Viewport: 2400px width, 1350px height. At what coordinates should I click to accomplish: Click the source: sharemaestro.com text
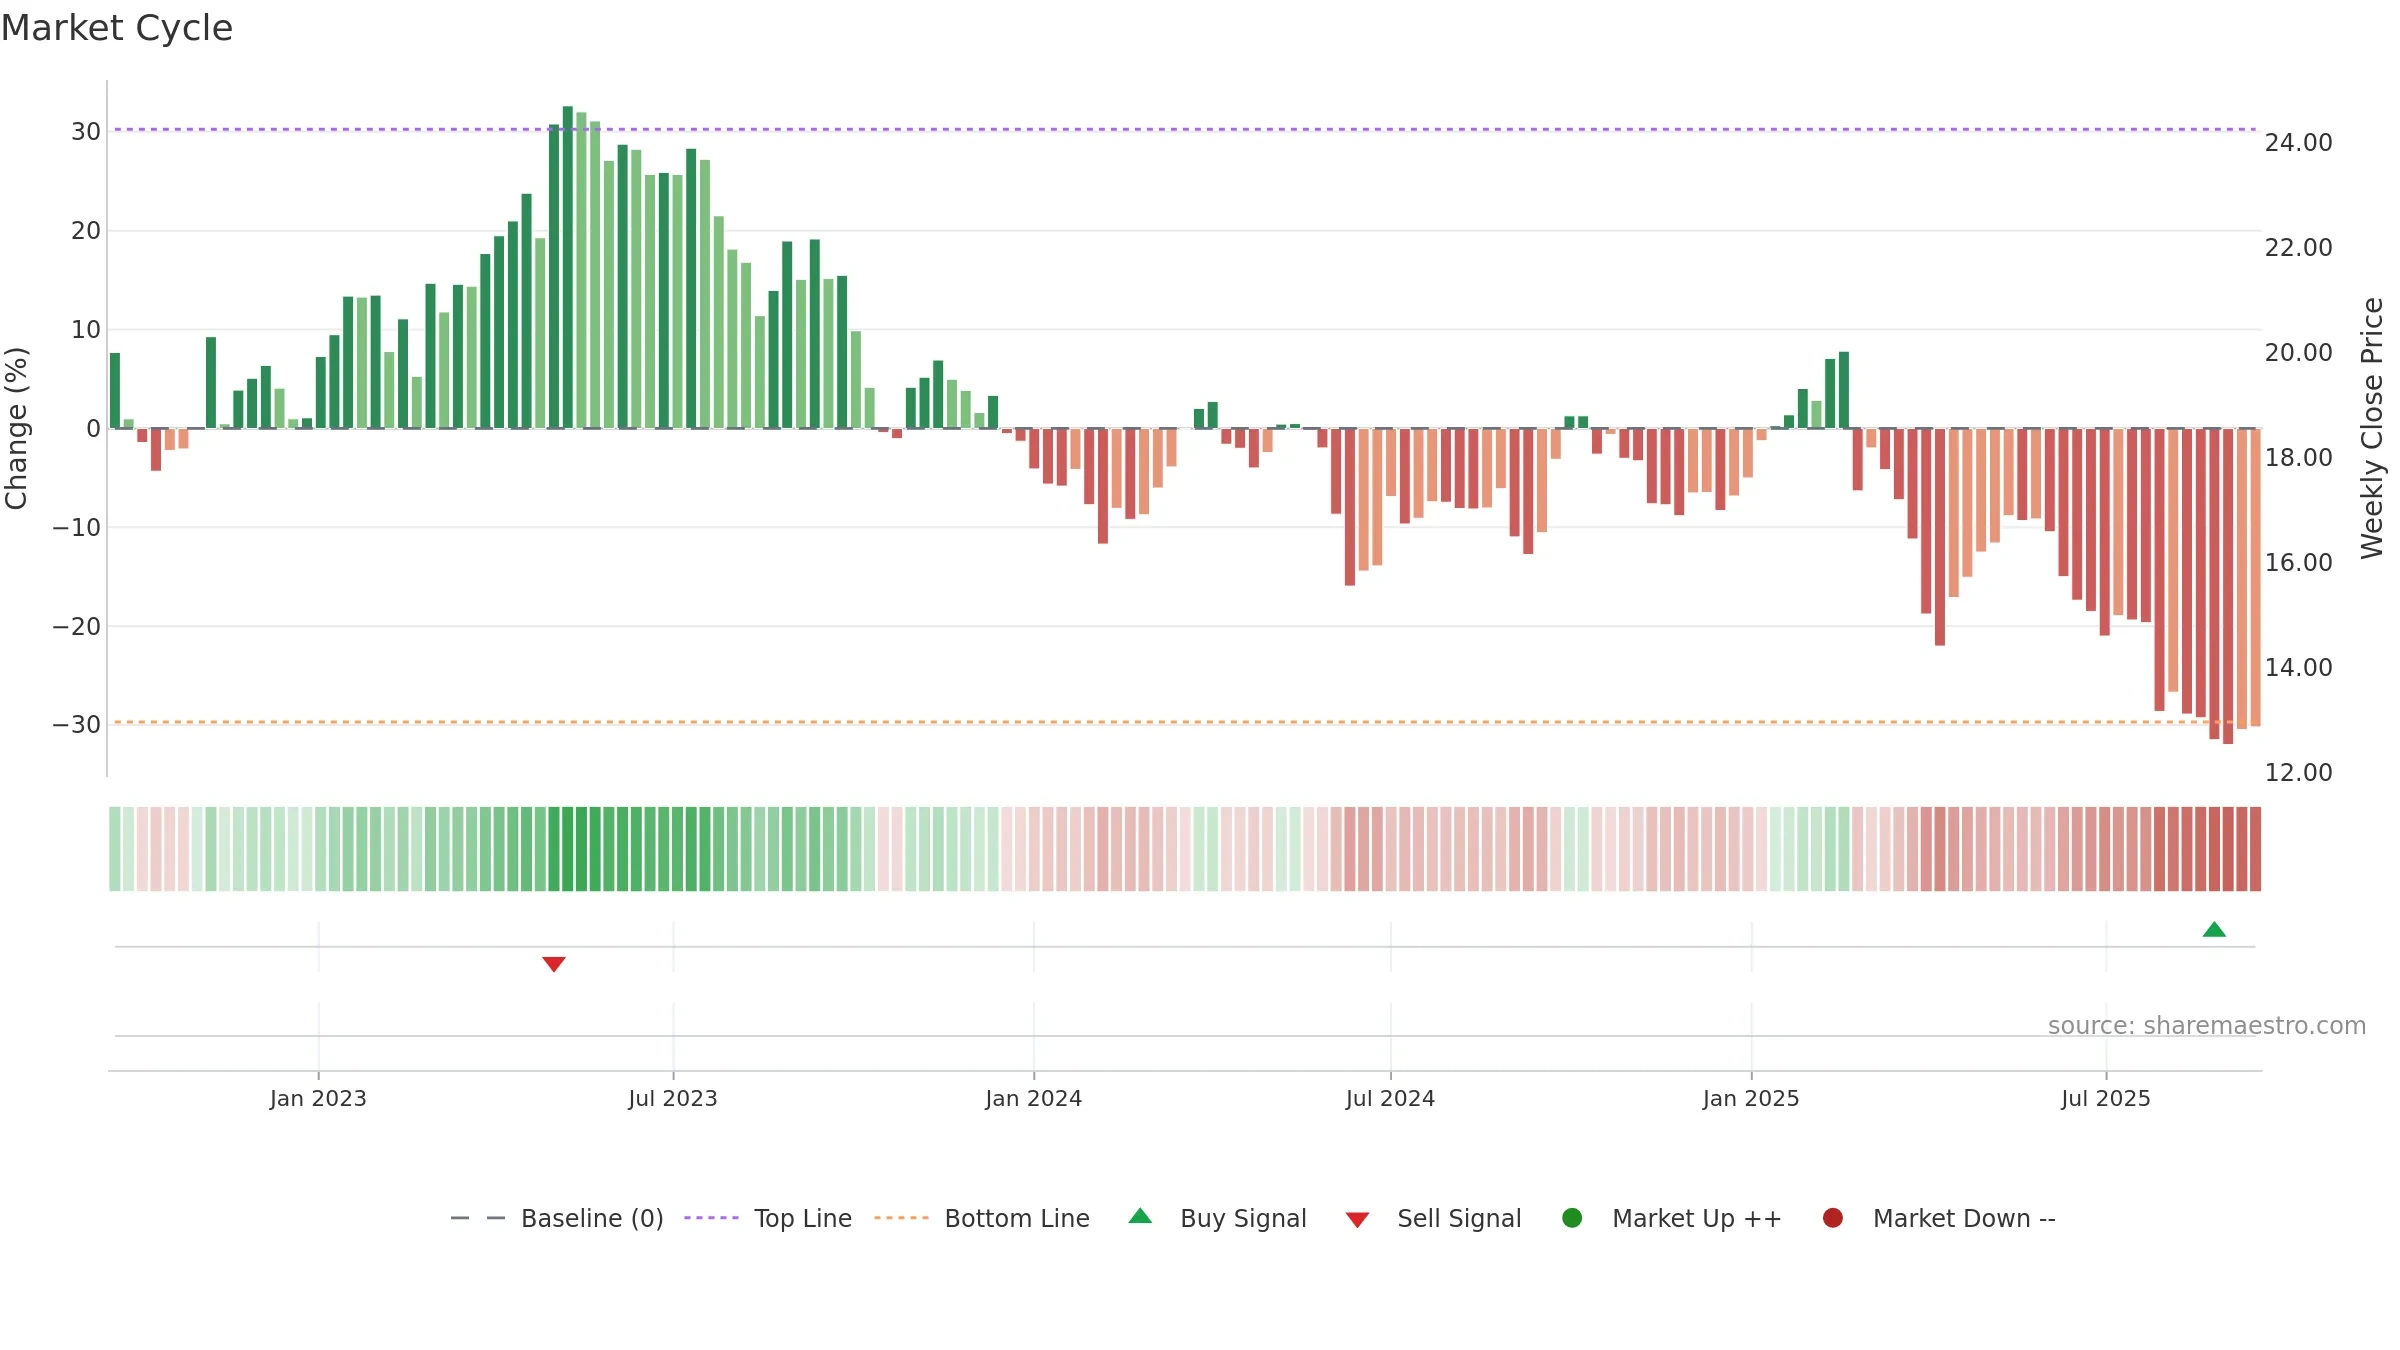[x=2207, y=1025]
